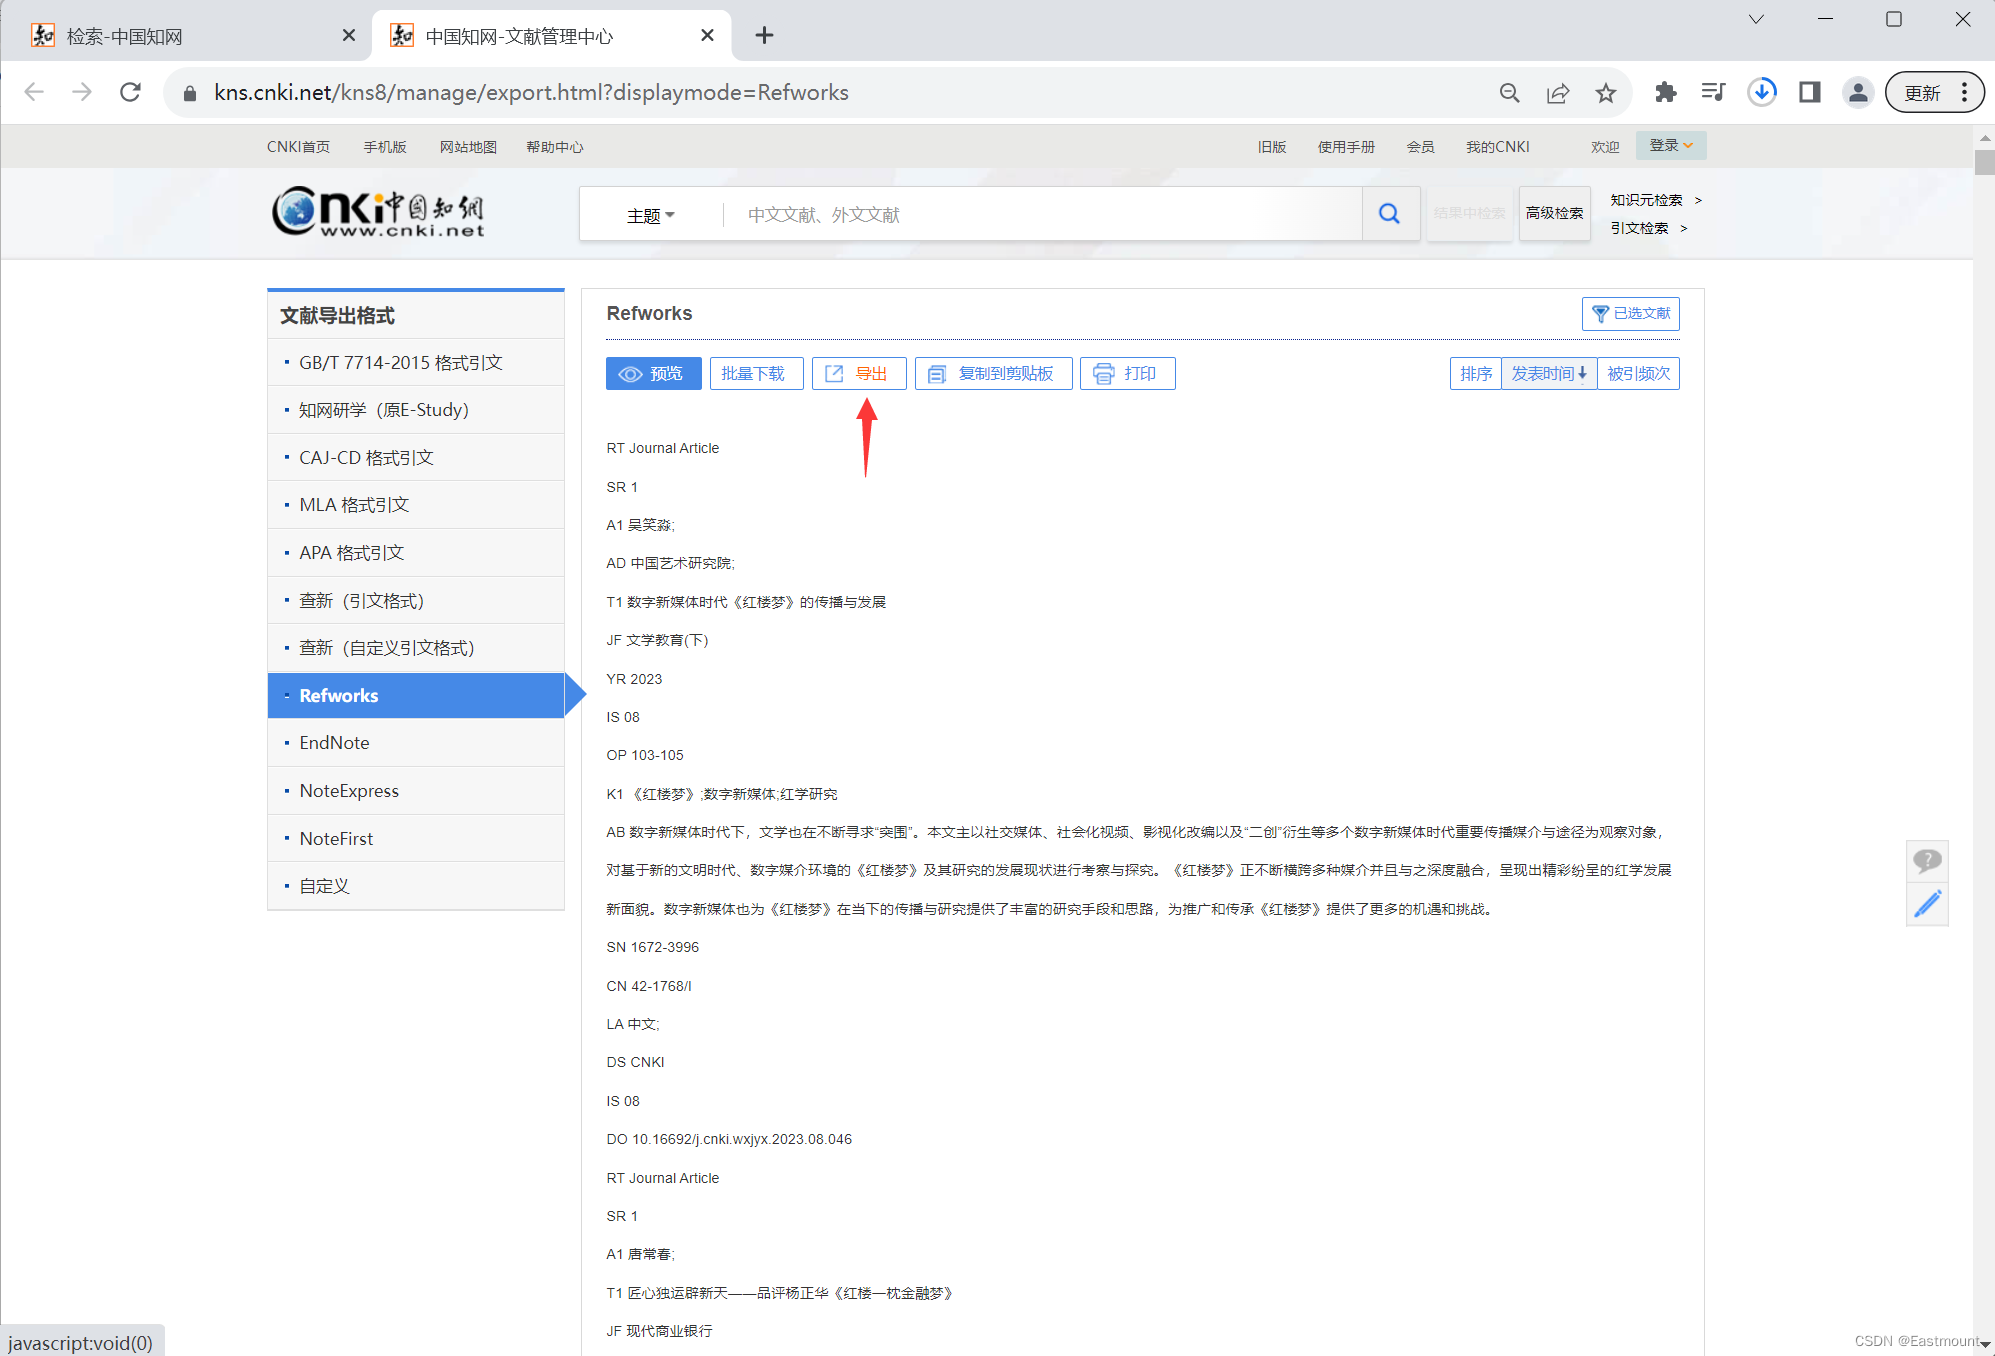This screenshot has height=1356, width=1995.
Task: Open the 旧版 link
Action: pos(1272,147)
